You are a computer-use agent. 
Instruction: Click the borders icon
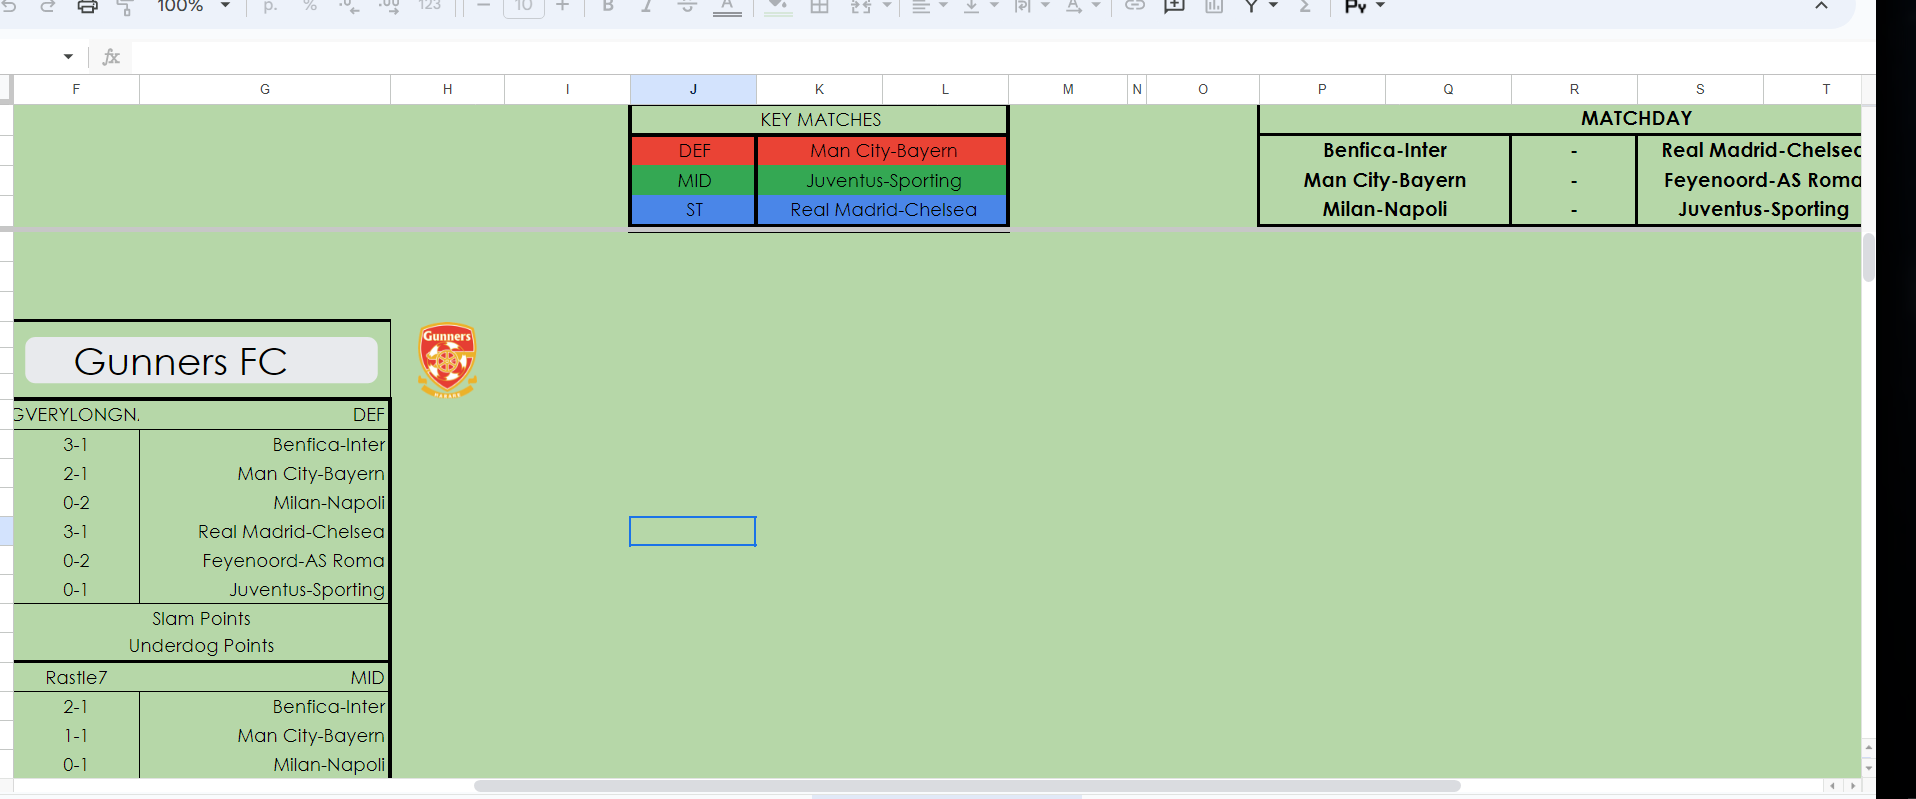(819, 6)
